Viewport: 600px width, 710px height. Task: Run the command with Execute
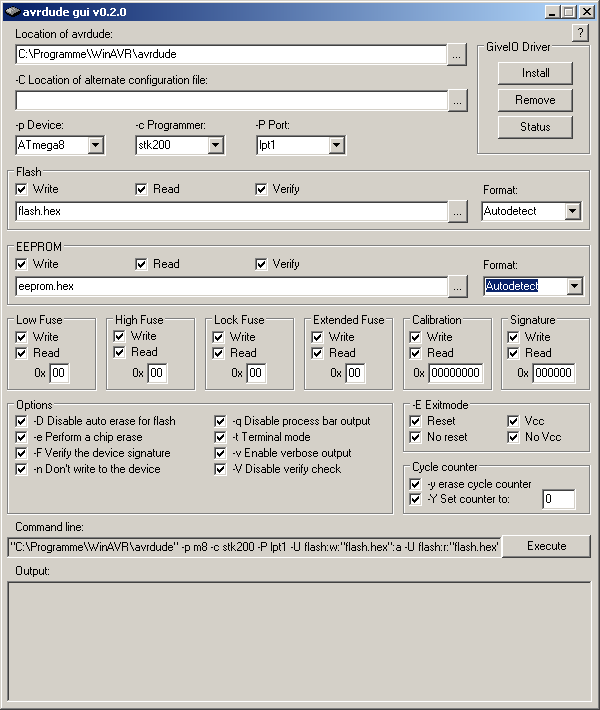coord(547,546)
